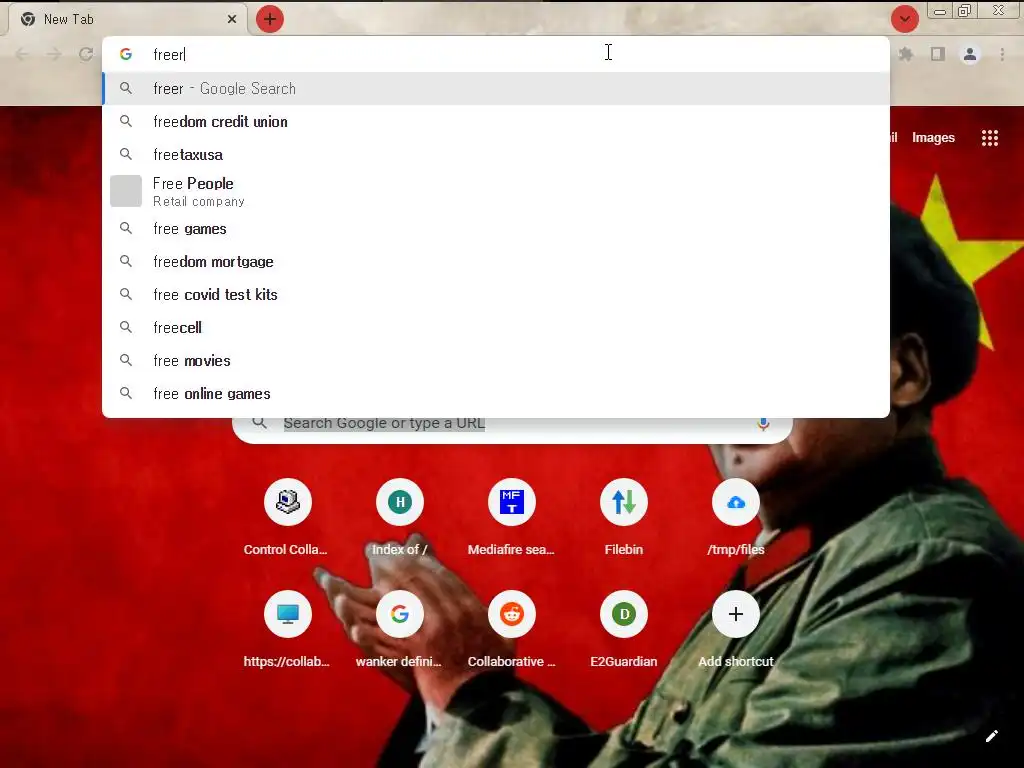Pick the freedom mortgage suggestion
Screen dimensions: 1024x768
point(496,261)
